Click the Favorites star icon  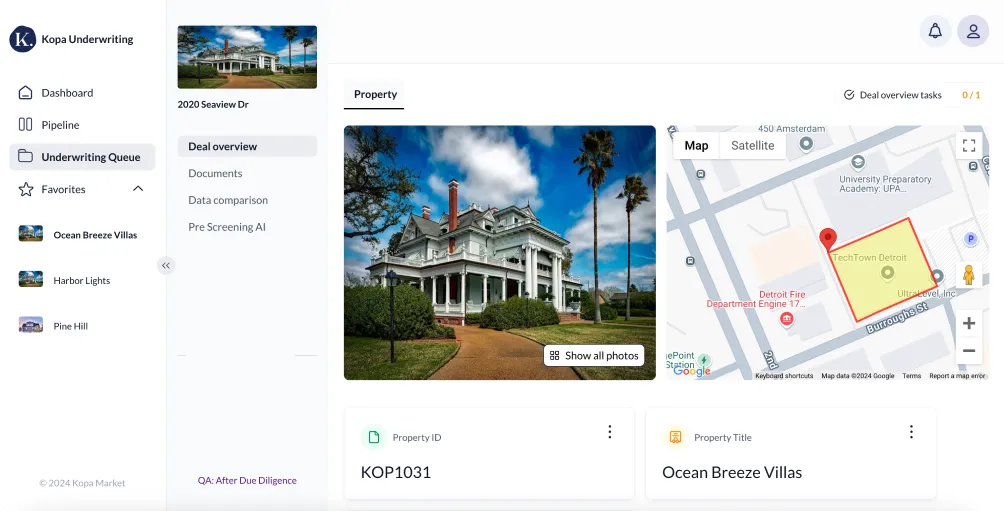[26, 189]
